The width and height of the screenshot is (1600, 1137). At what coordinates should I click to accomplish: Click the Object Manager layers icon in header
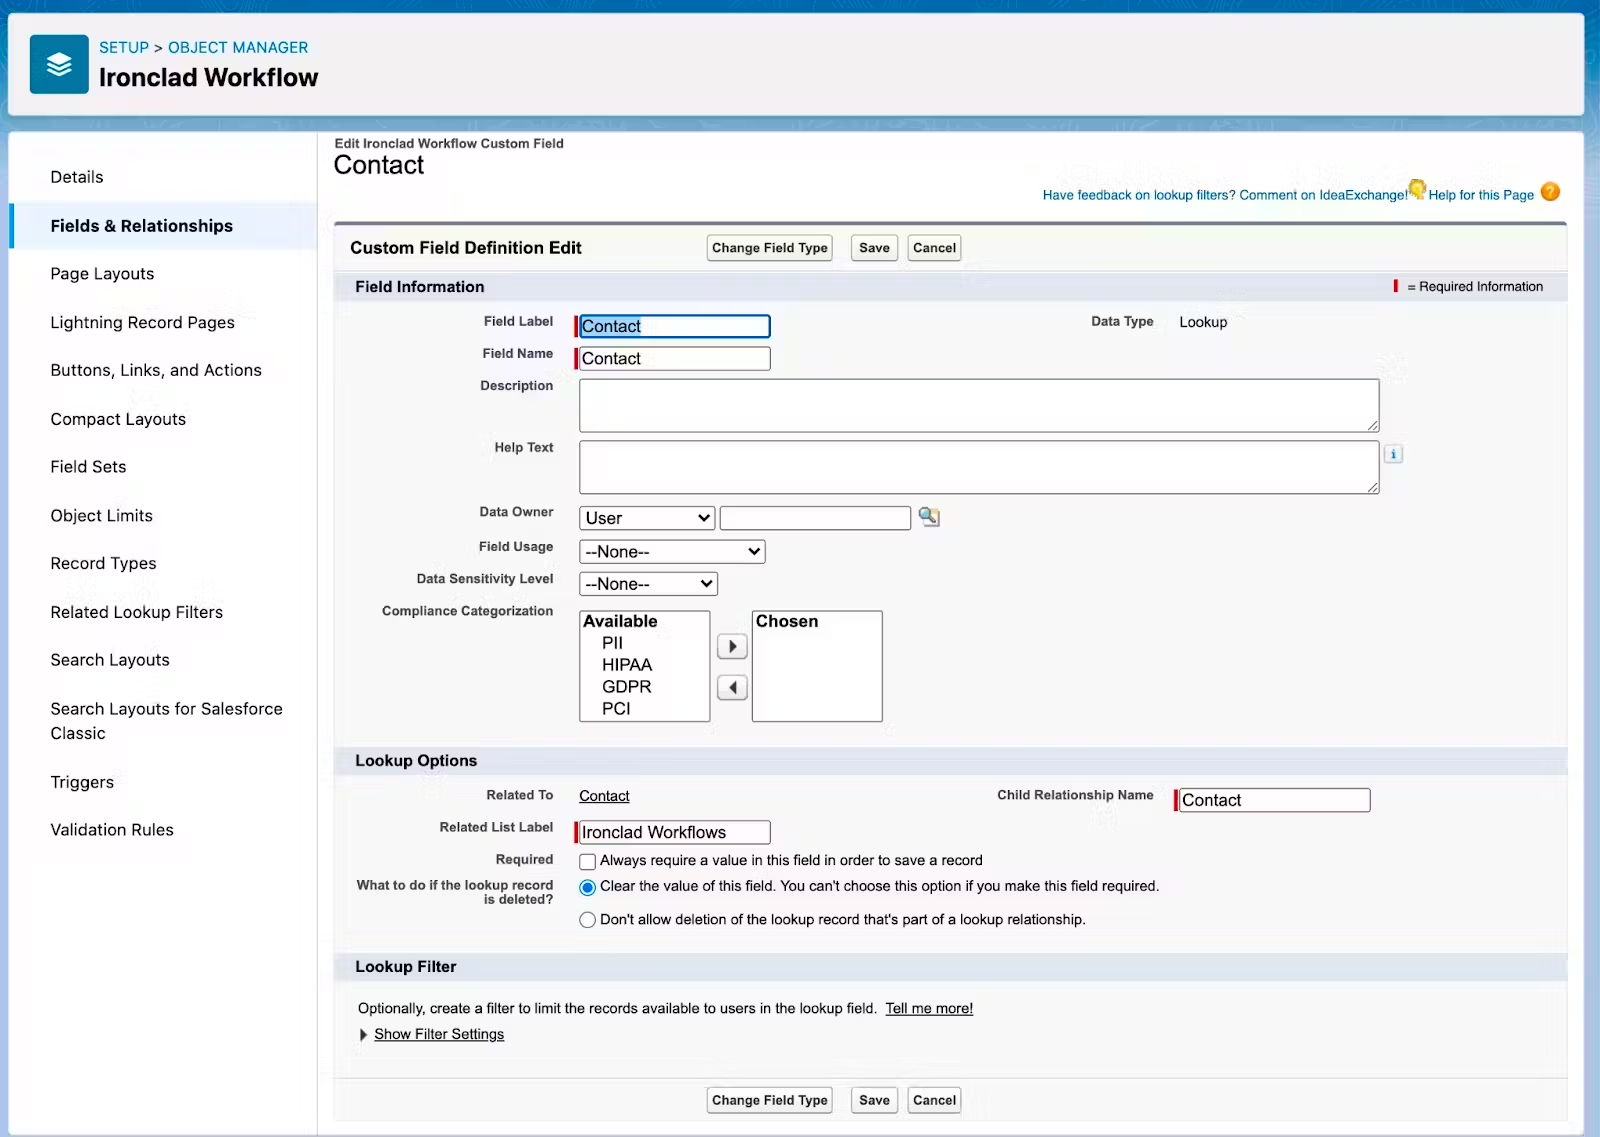pos(57,64)
